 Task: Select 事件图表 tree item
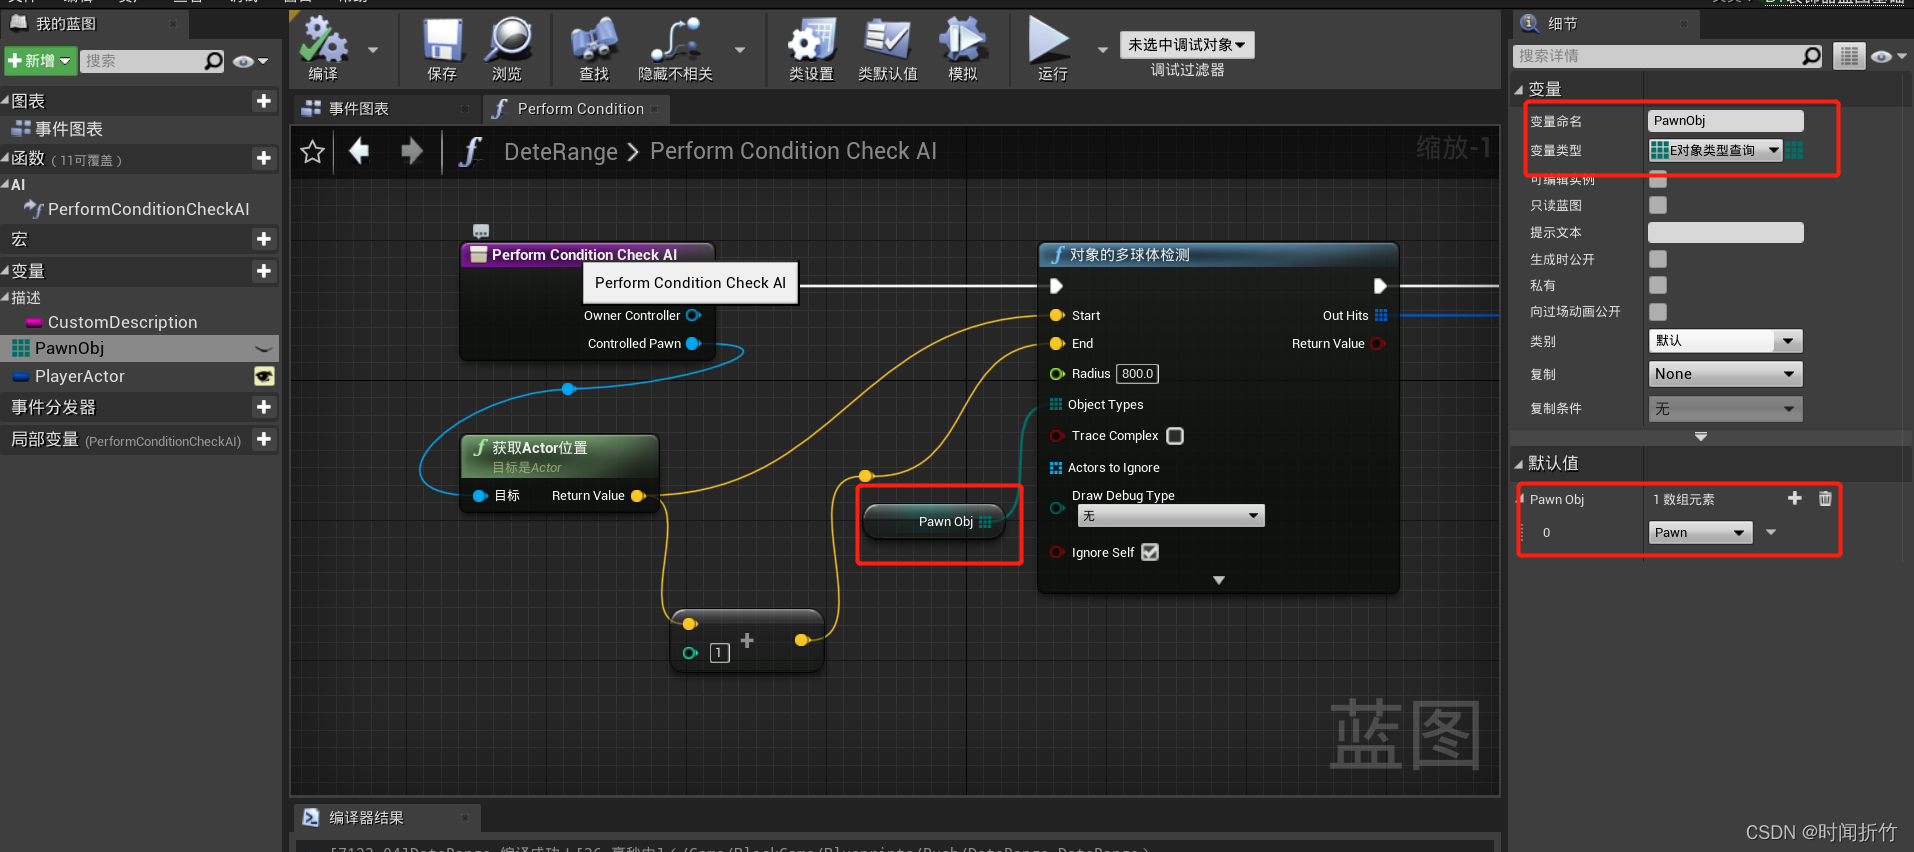[x=69, y=129]
